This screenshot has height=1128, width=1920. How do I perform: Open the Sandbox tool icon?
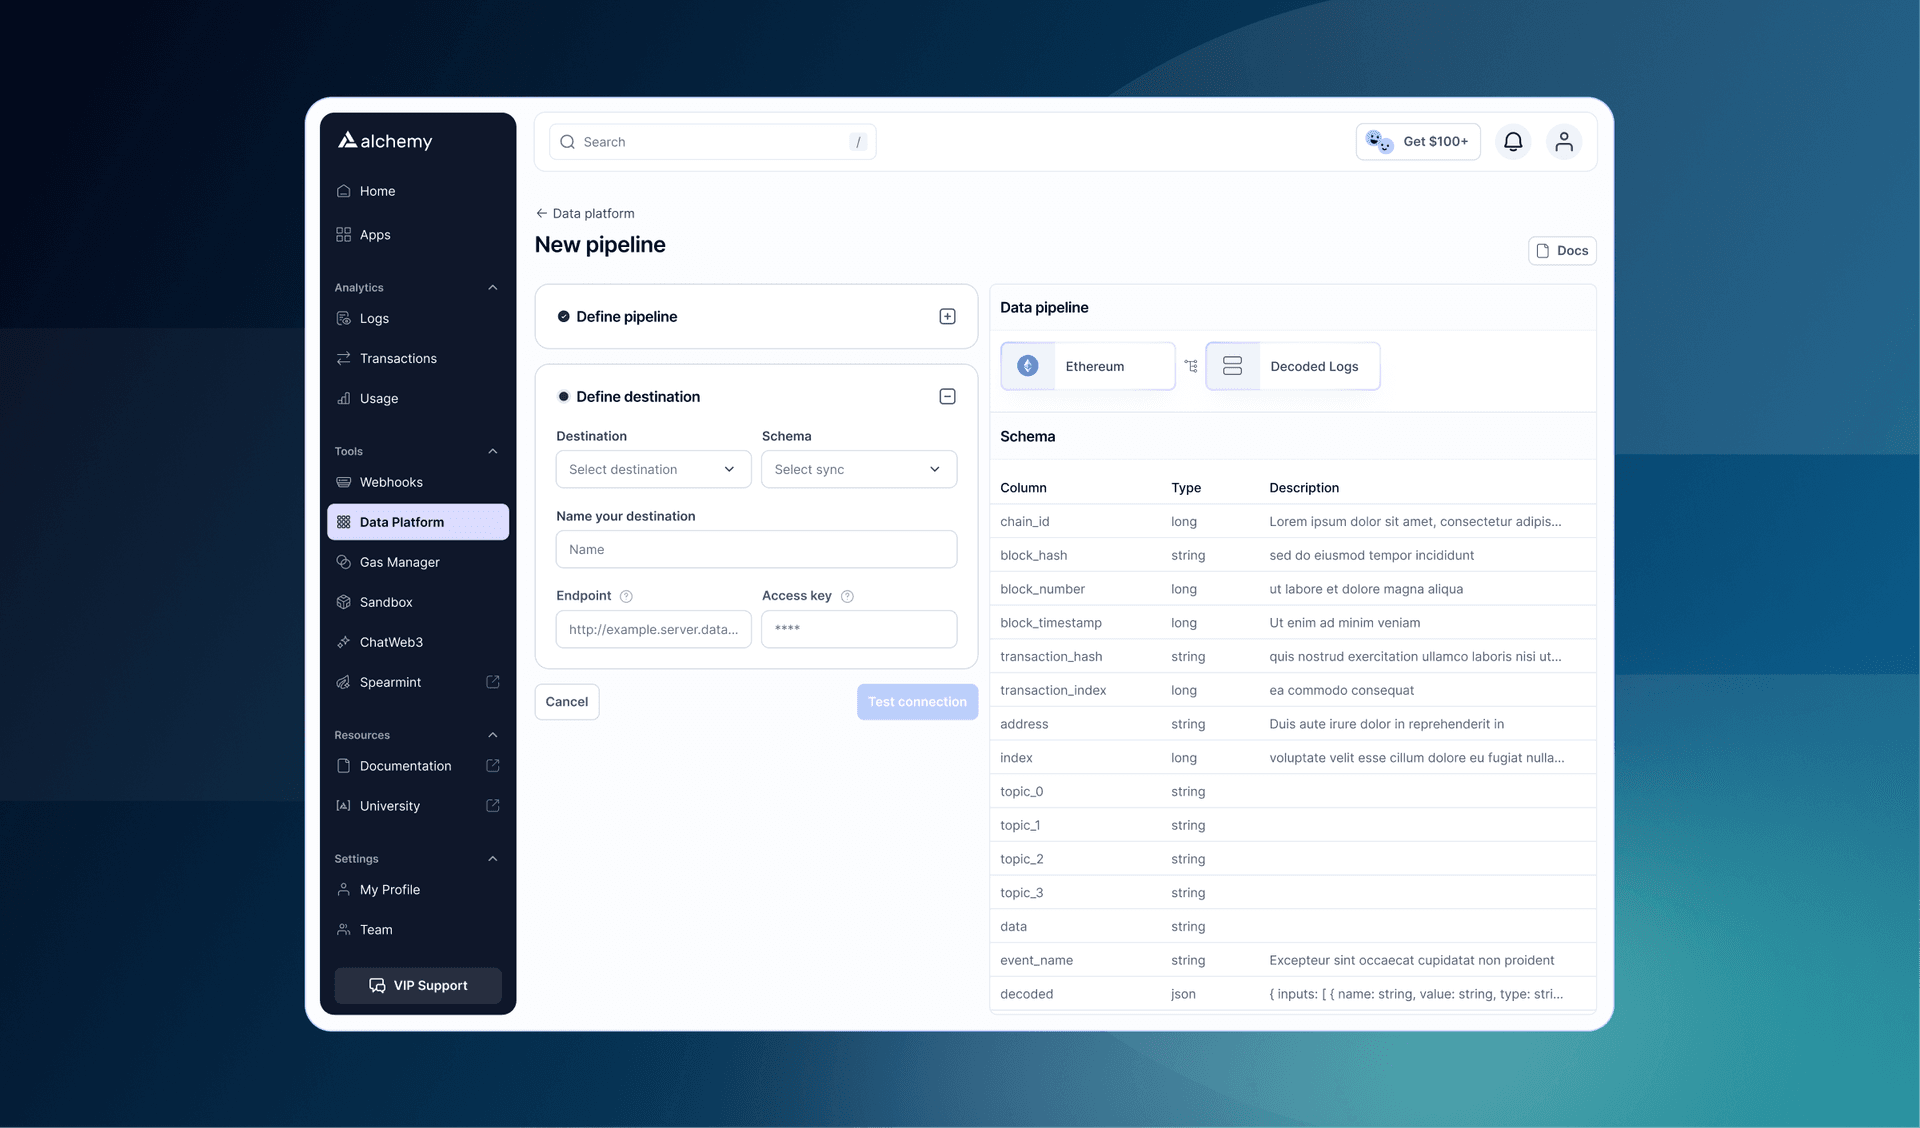(344, 601)
